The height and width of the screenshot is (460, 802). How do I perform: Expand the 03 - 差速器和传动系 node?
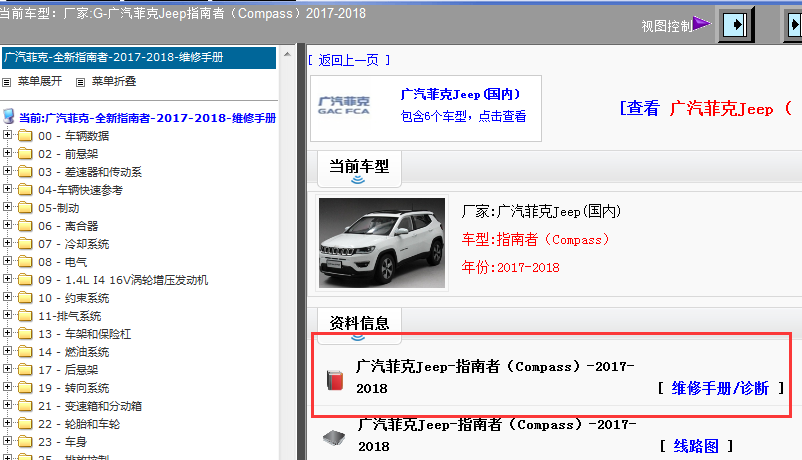(7, 170)
